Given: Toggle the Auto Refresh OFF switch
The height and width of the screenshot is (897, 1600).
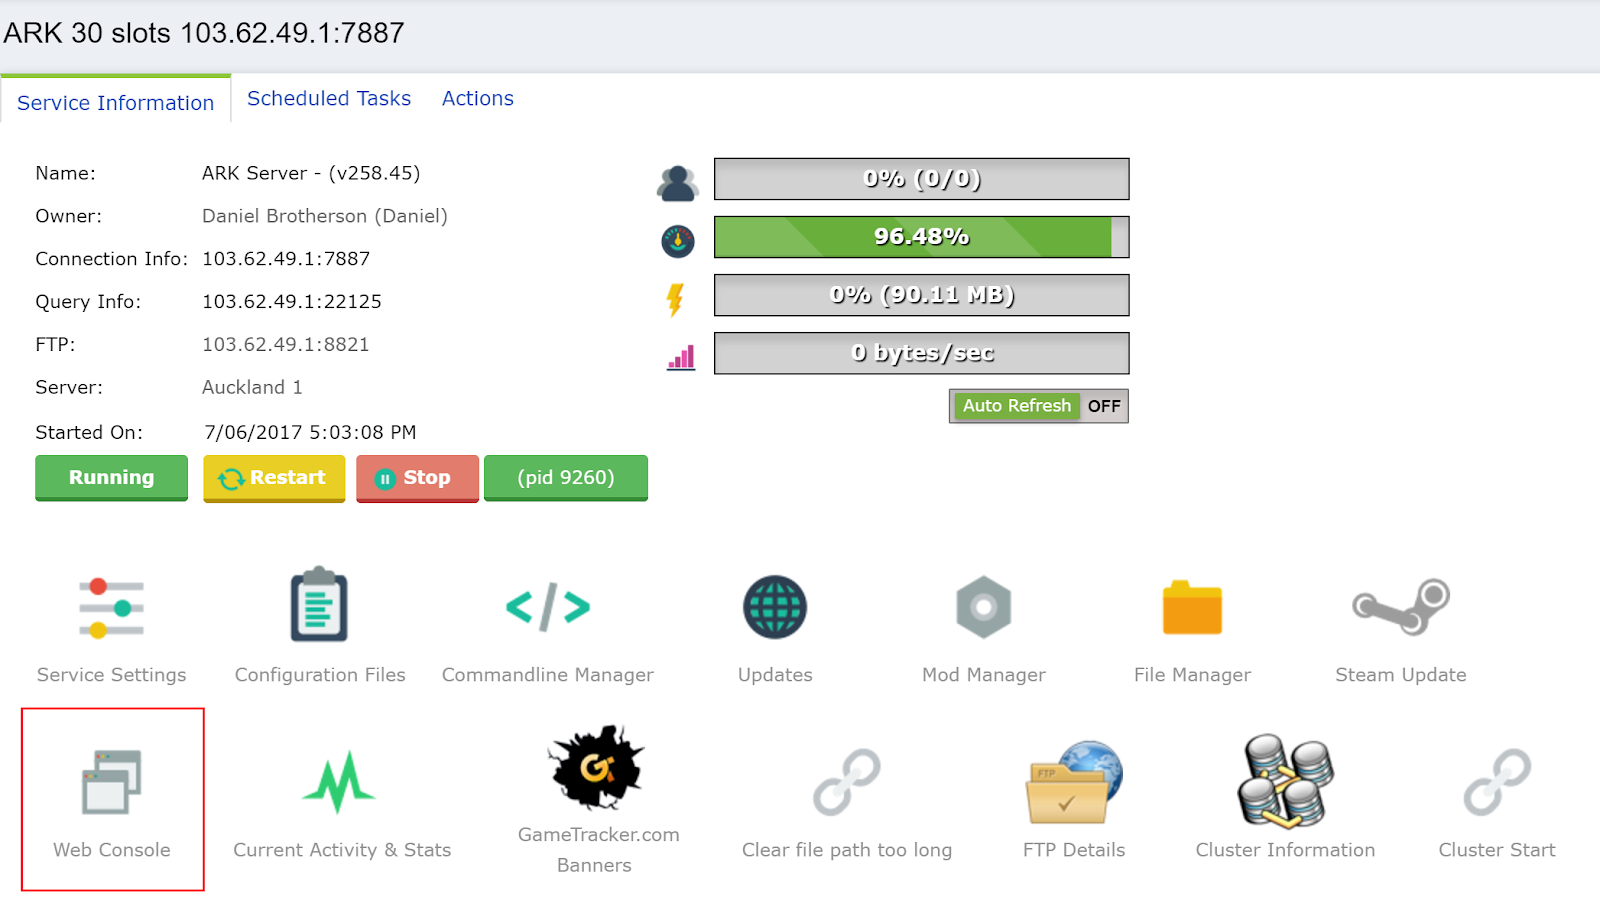Looking at the screenshot, I should (x=1039, y=406).
